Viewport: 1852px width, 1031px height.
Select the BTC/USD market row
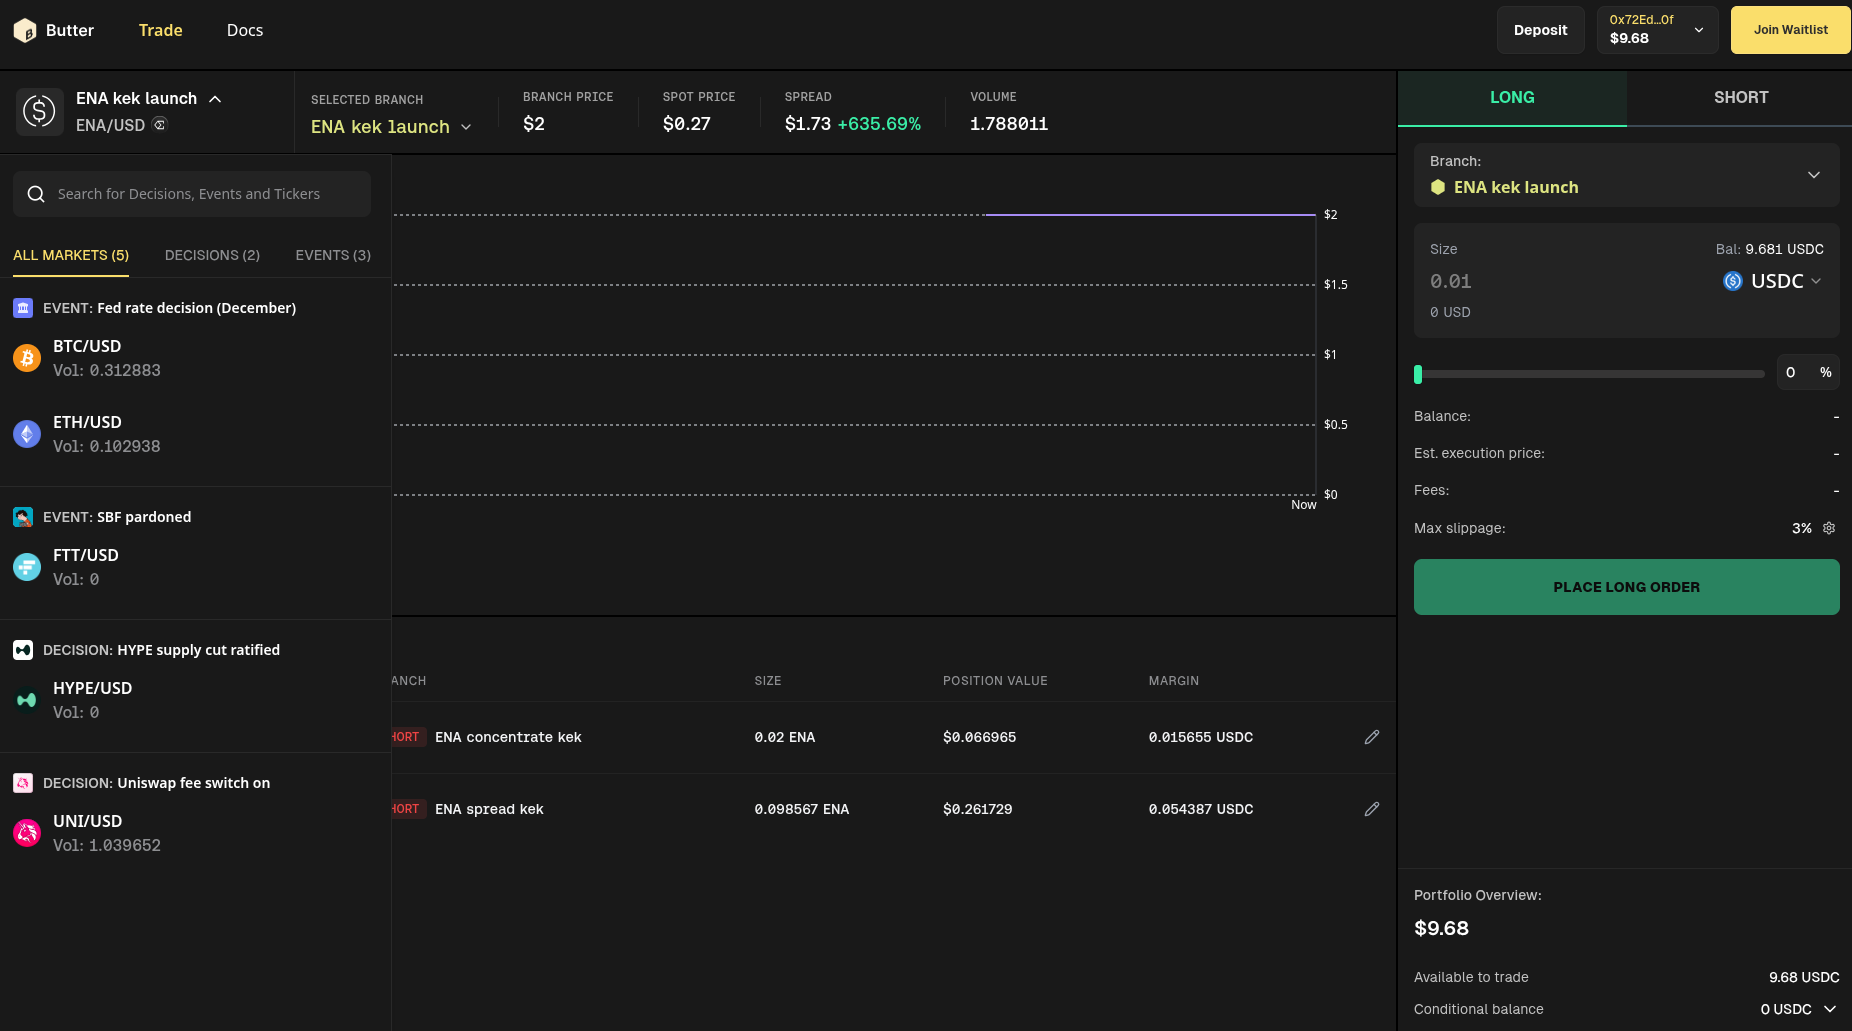click(195, 358)
